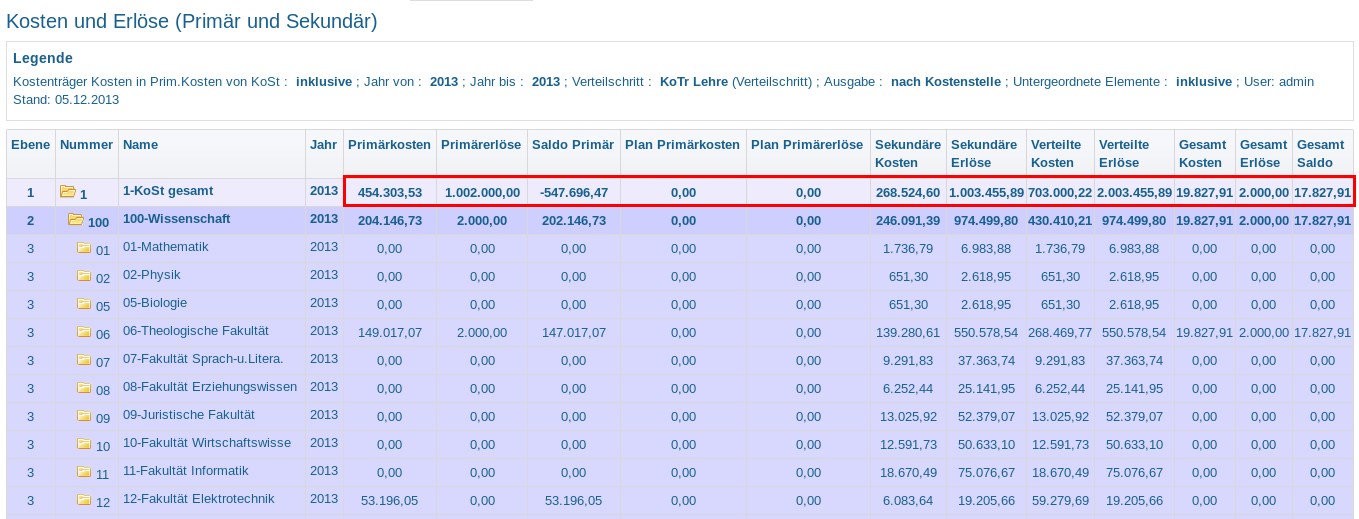The image size is (1359, 519).
Task: Open the 11-Fakultät Informatik link
Action: click(x=186, y=470)
